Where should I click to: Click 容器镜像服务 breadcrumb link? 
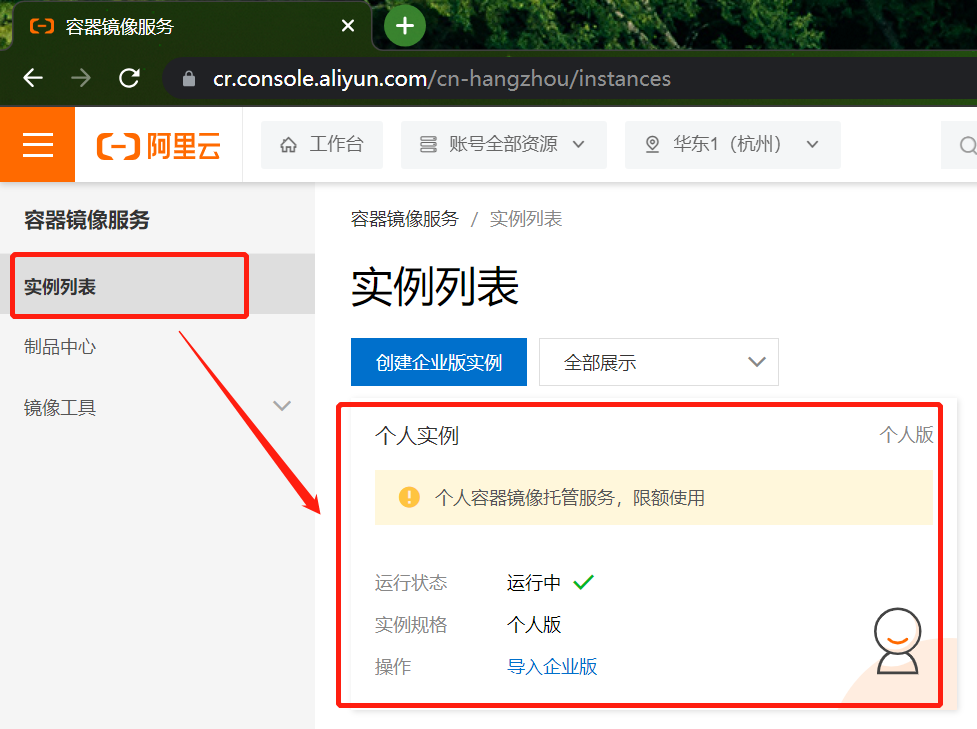tap(404, 219)
